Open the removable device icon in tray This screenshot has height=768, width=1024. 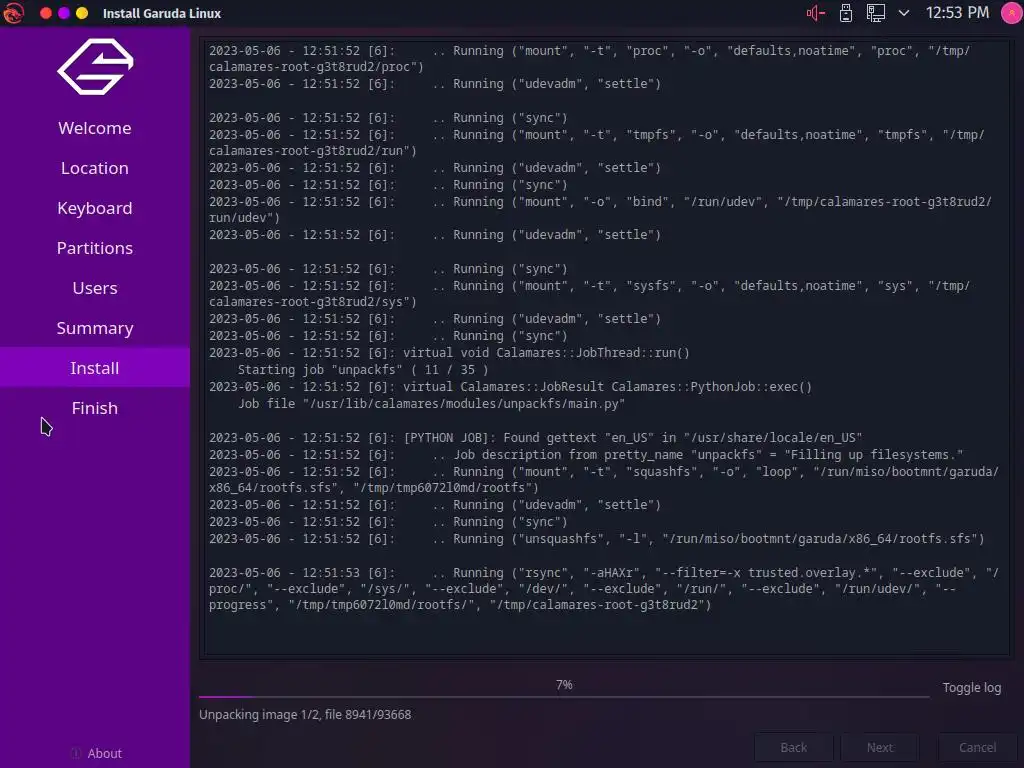coord(846,13)
